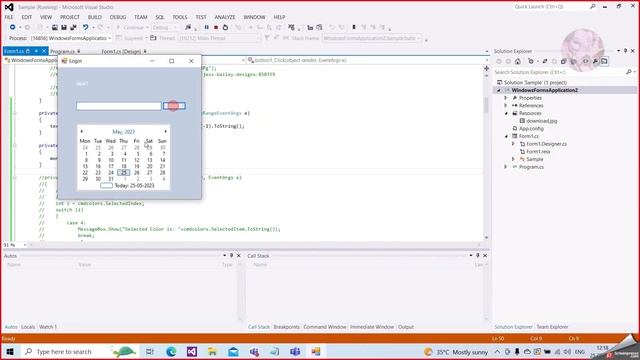Pause debugging with Break All icon
The height and width of the screenshot is (360, 640).
click(207, 27)
